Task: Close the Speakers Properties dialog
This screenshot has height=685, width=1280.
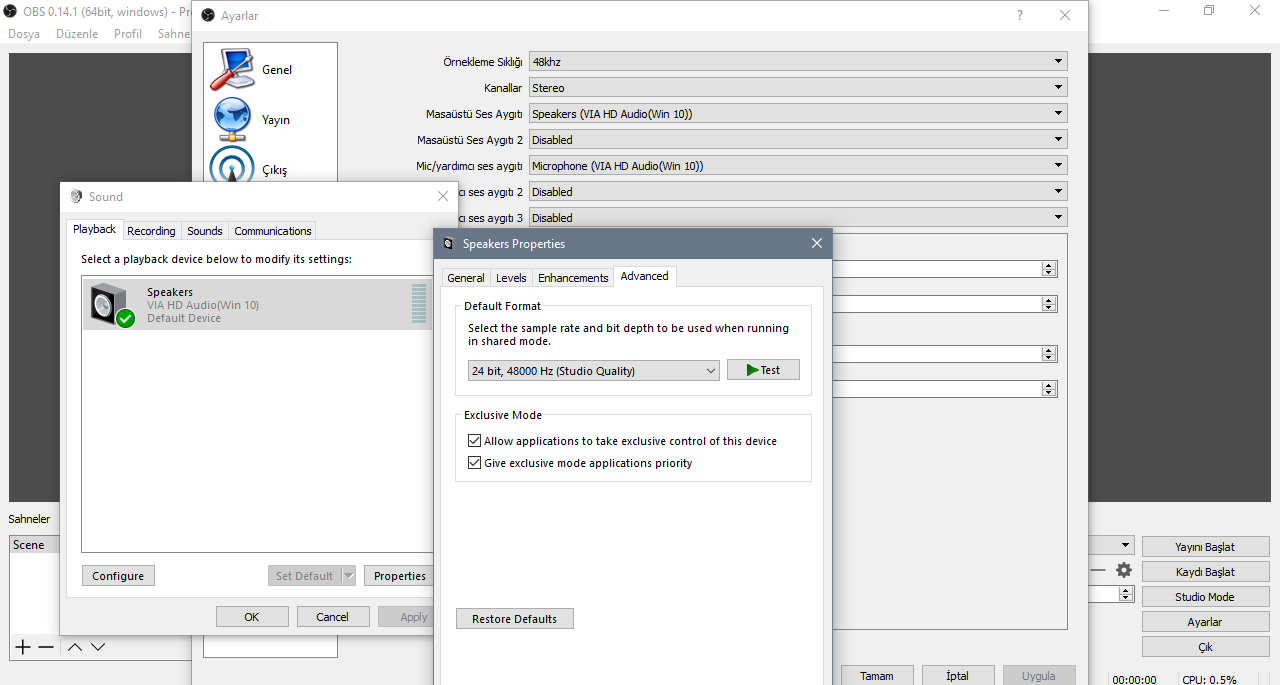Action: pyautogui.click(x=817, y=243)
